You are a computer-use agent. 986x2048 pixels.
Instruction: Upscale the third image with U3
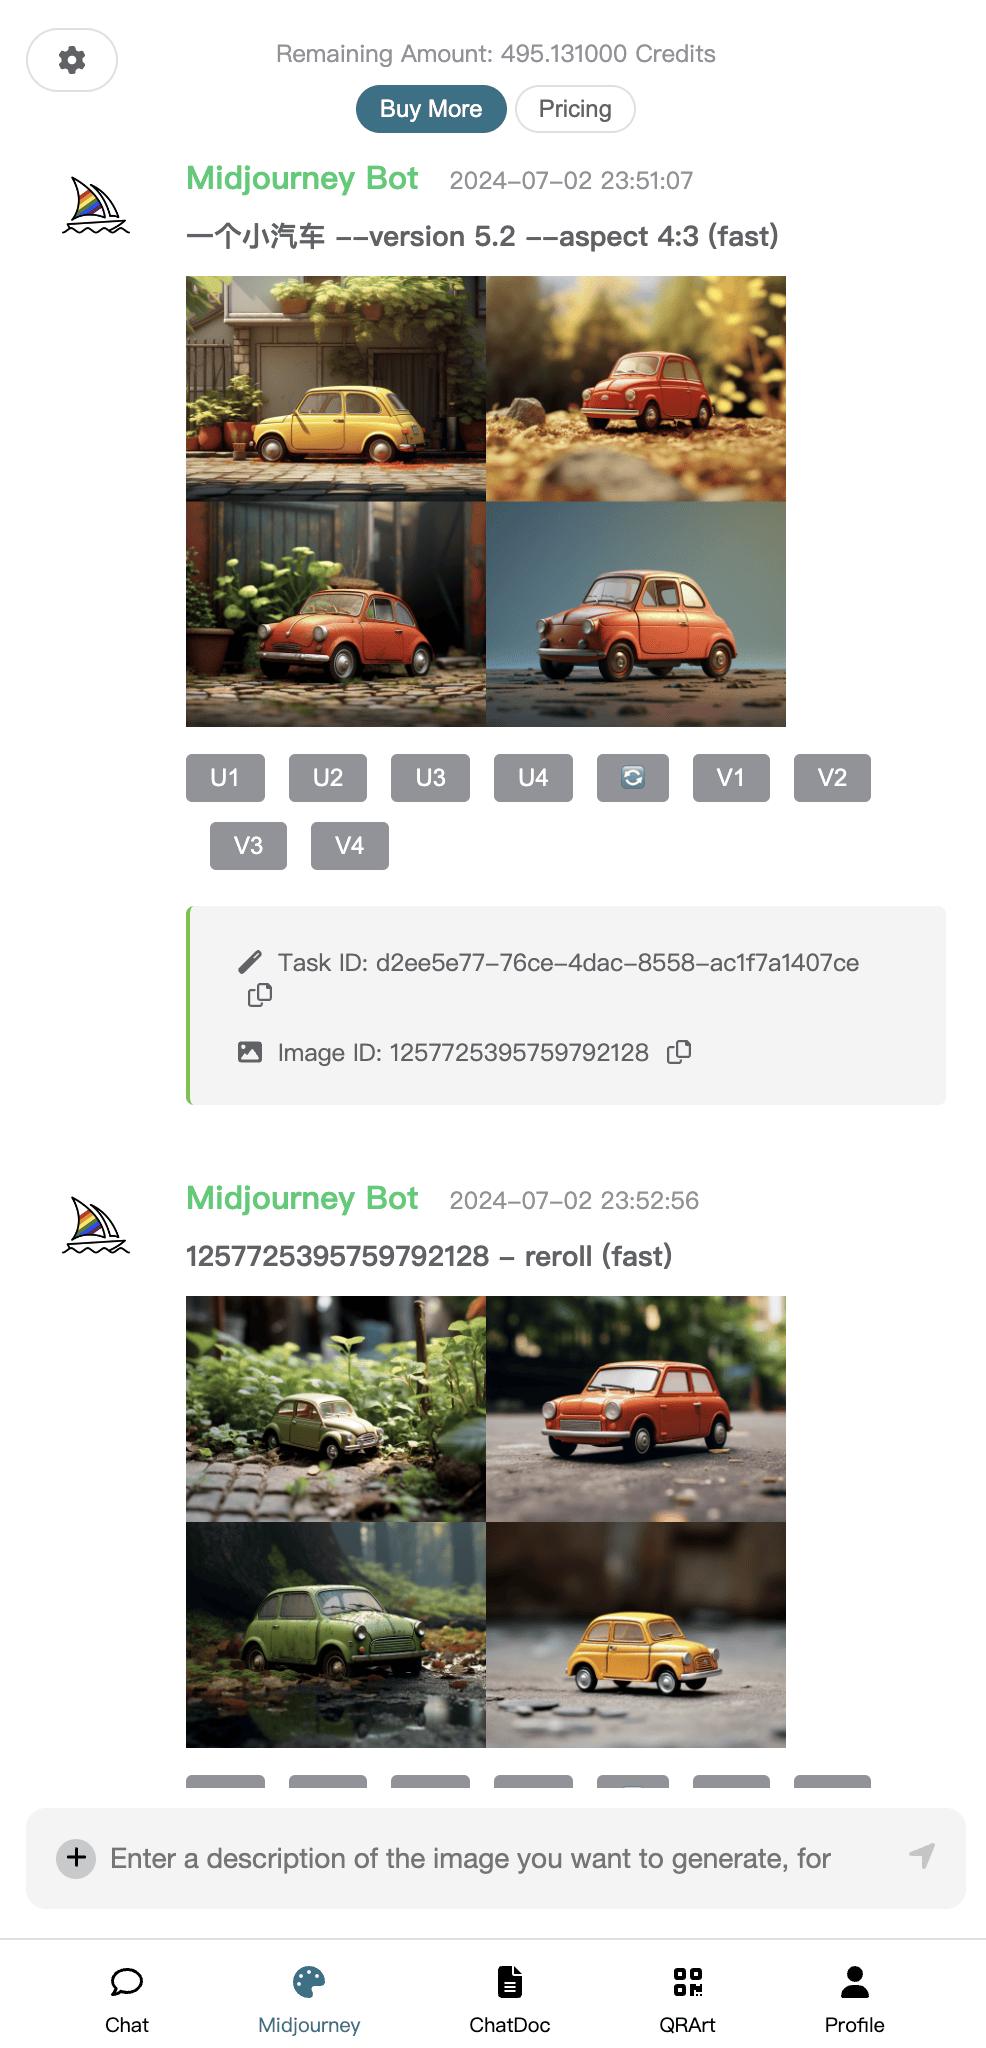430,778
